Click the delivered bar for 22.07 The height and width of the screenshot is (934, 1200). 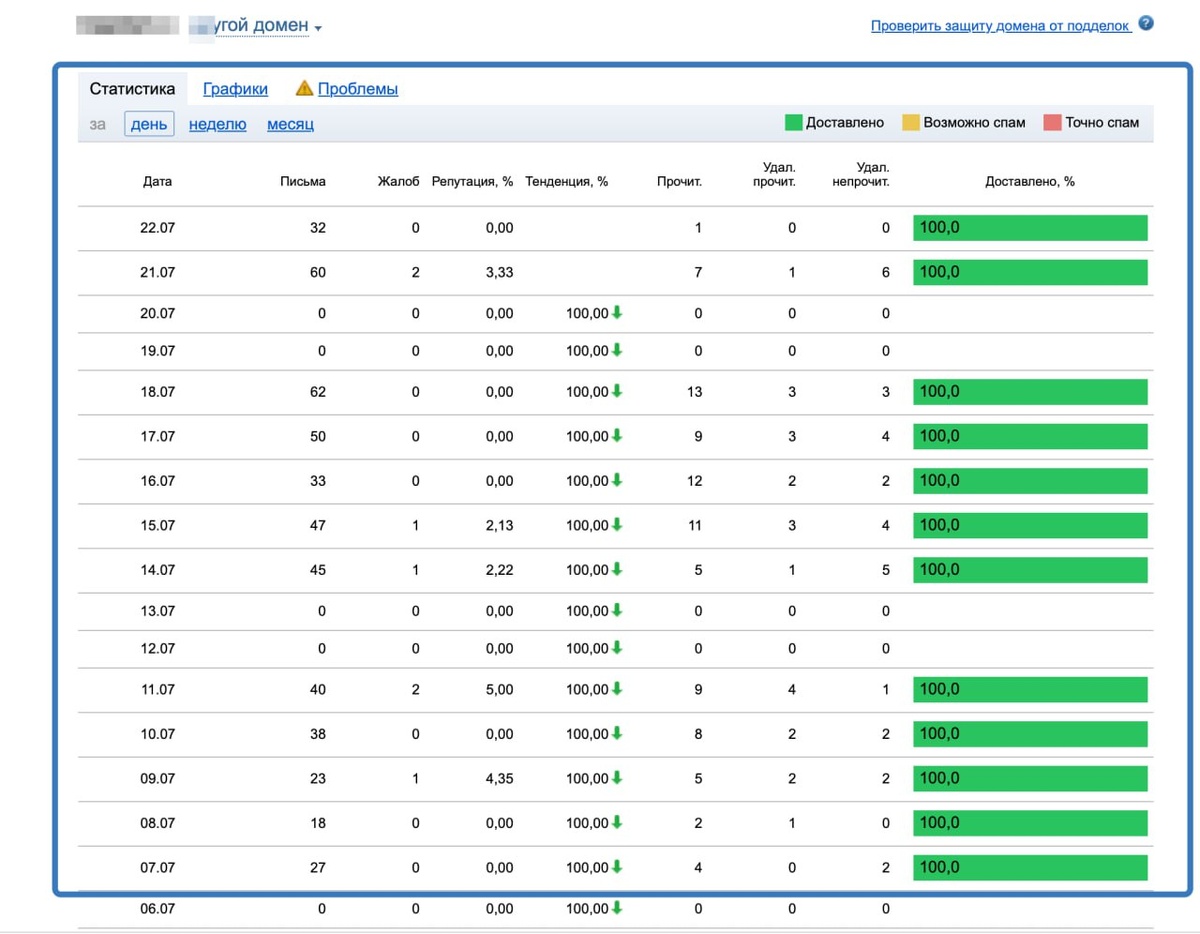1030,227
